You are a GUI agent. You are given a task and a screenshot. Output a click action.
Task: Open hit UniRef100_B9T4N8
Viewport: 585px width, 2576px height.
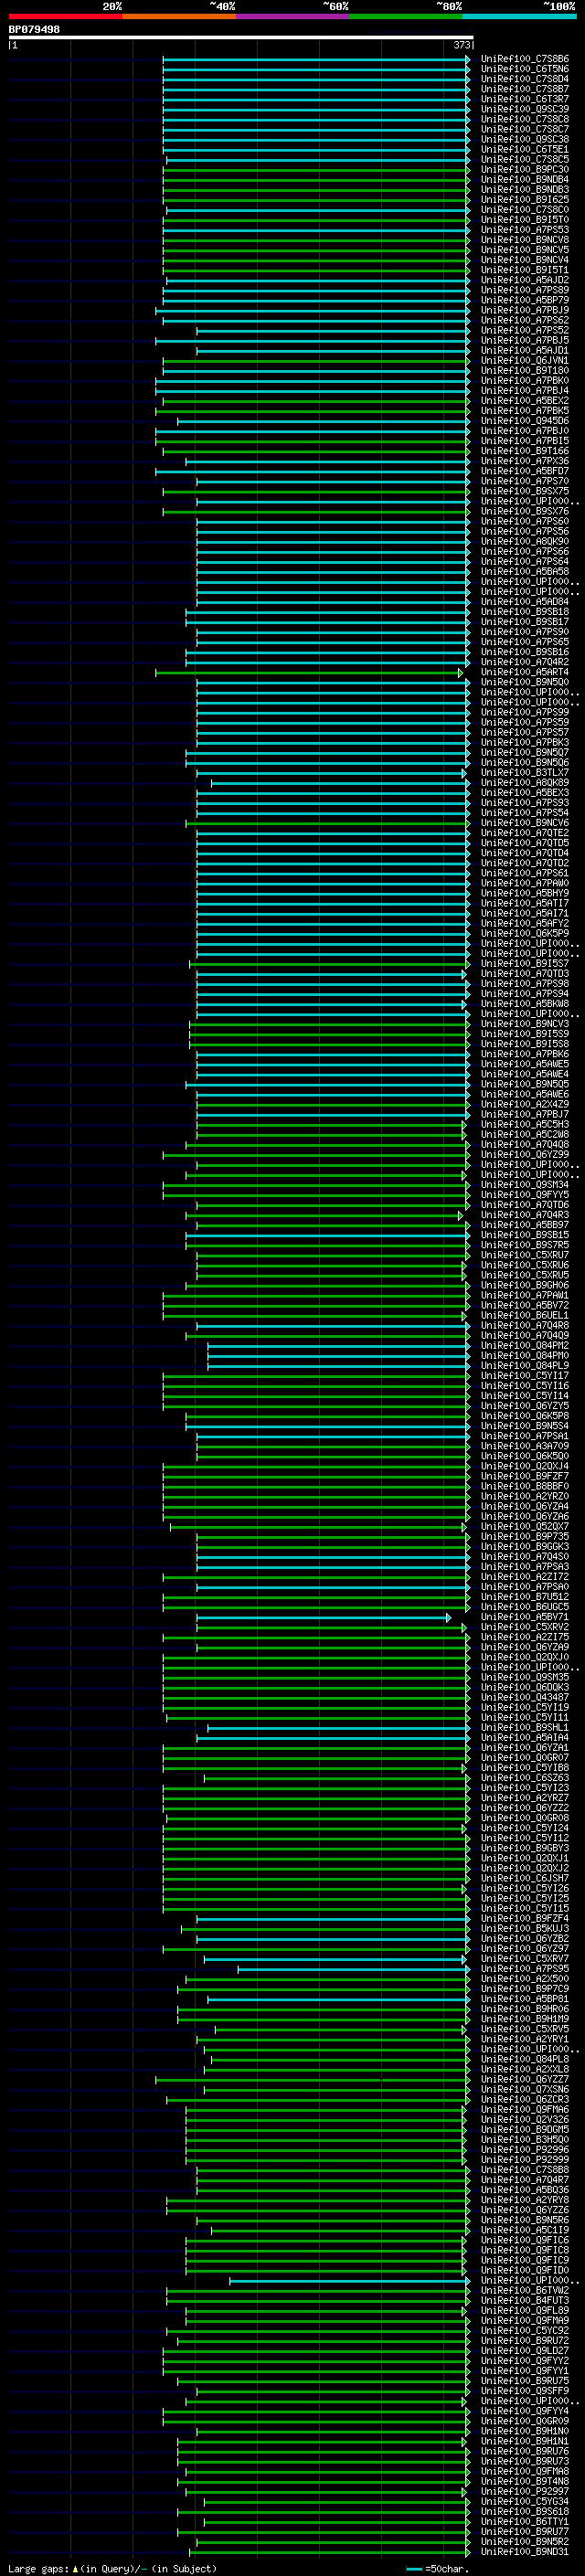pos(525,2482)
